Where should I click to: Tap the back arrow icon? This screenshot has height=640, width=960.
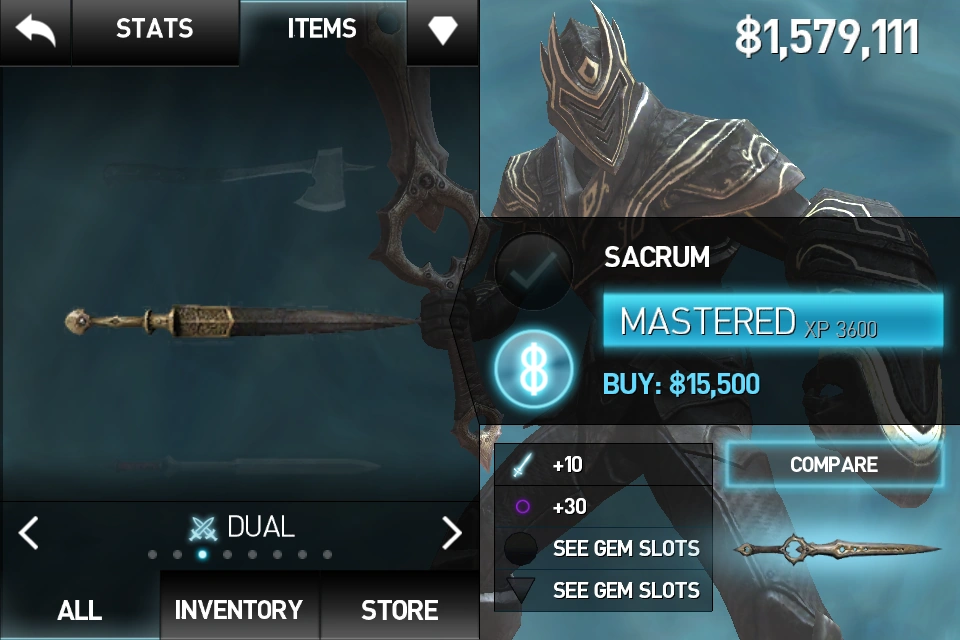tap(36, 31)
